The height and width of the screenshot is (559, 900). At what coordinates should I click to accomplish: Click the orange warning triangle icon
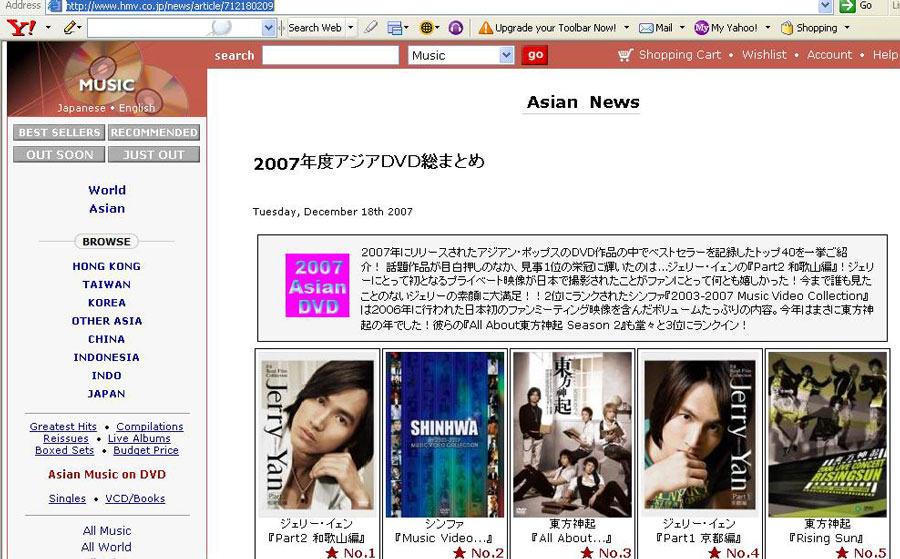pyautogui.click(x=486, y=28)
